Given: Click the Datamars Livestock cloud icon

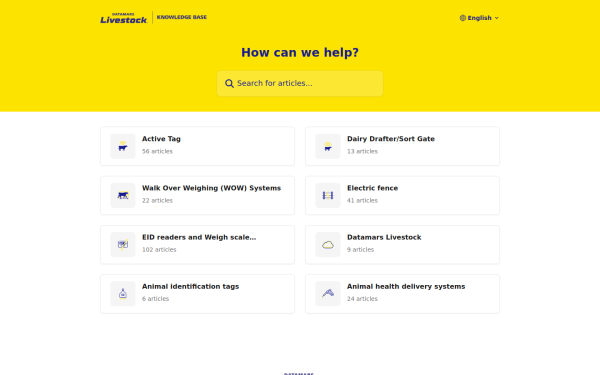Looking at the screenshot, I should [x=328, y=245].
